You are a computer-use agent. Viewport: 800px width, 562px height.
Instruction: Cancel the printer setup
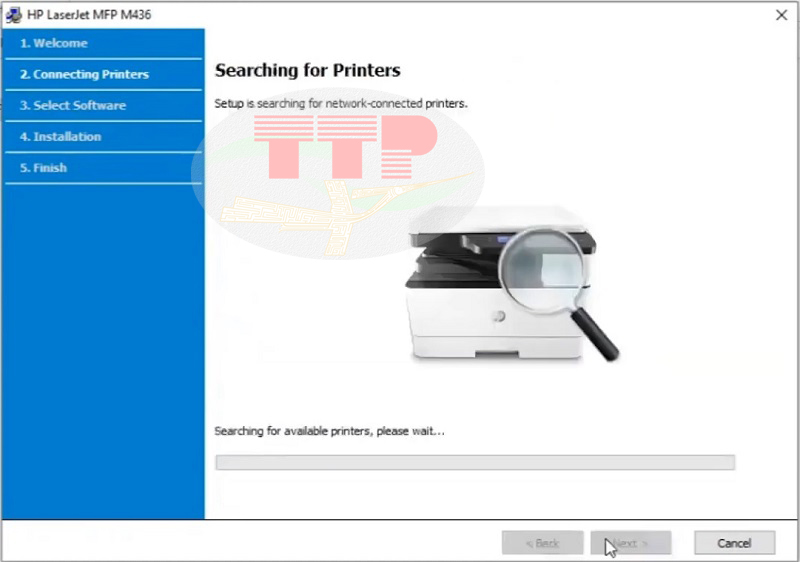pyautogui.click(x=734, y=543)
